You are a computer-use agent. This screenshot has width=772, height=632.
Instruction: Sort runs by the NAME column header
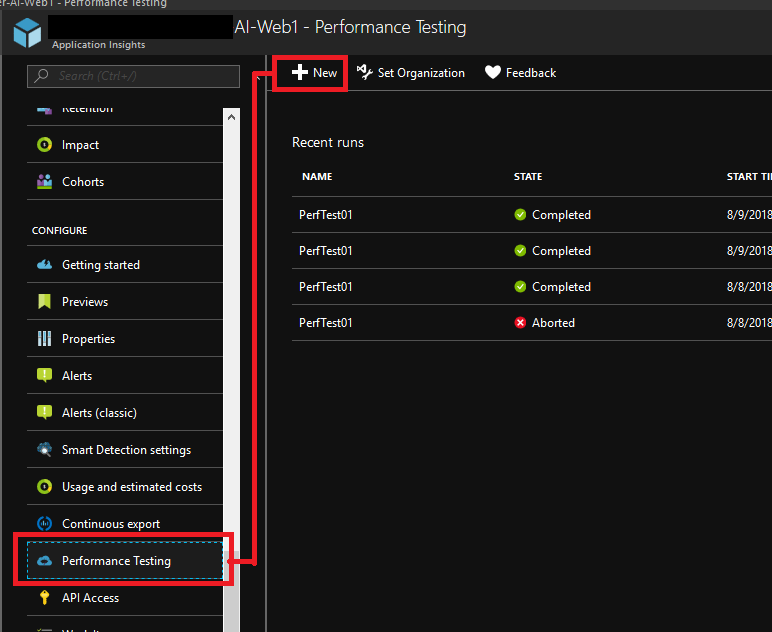click(x=317, y=177)
